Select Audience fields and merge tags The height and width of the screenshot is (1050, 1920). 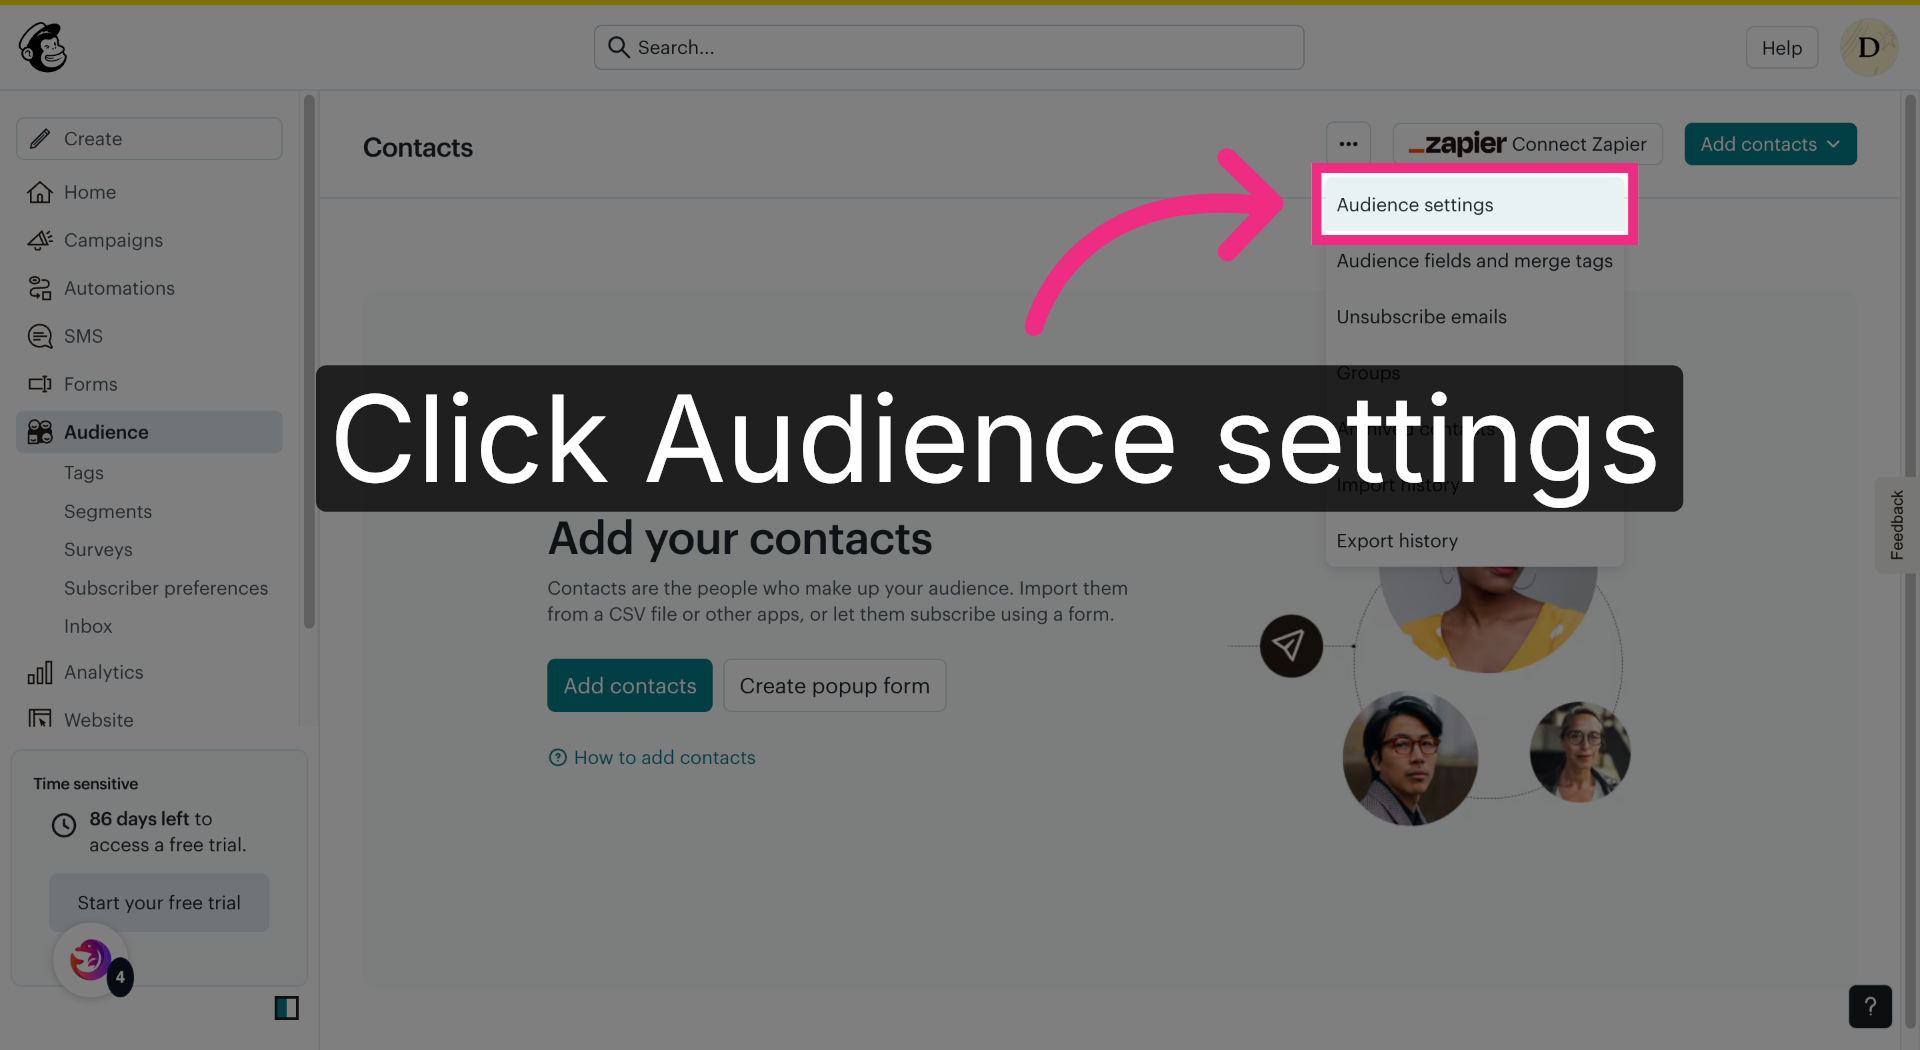[1474, 261]
